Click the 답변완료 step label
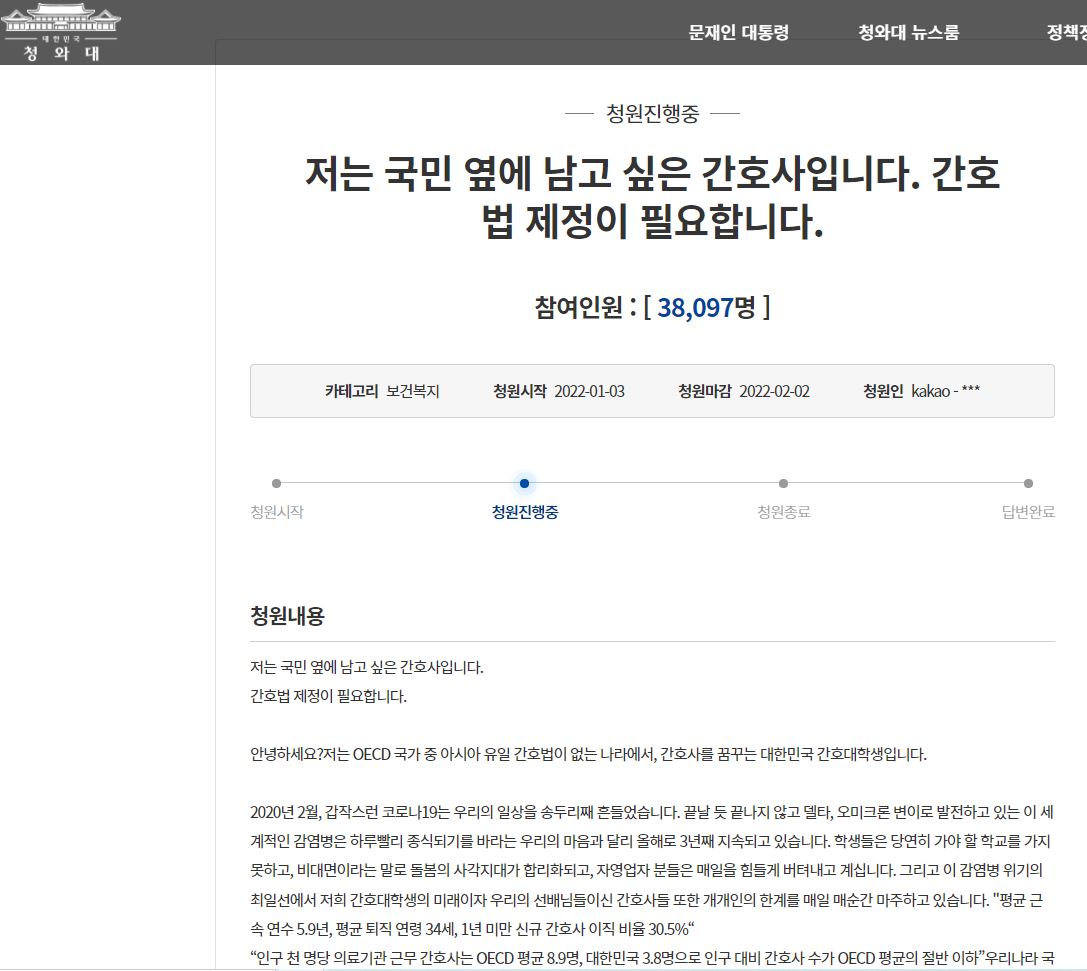Image resolution: width=1087 pixels, height=971 pixels. [x=1028, y=512]
